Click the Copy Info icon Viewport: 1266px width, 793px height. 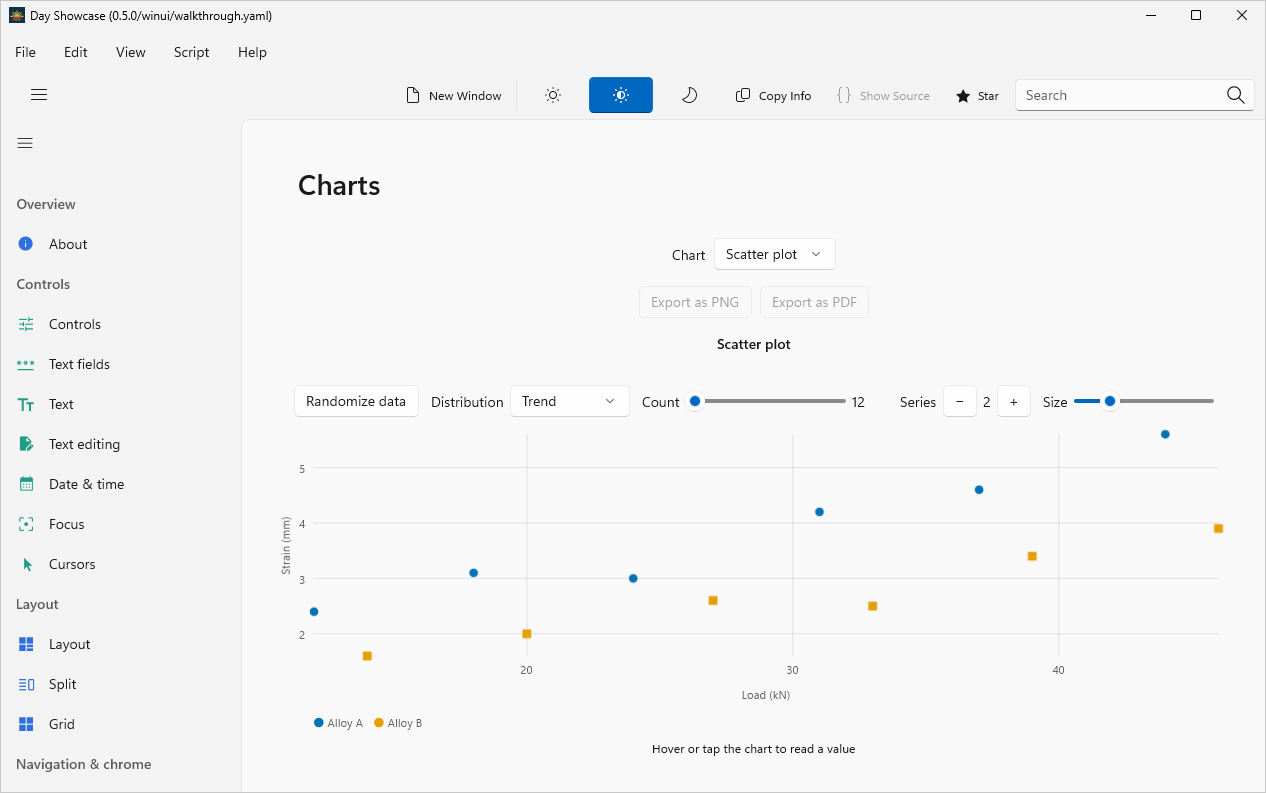[743, 95]
